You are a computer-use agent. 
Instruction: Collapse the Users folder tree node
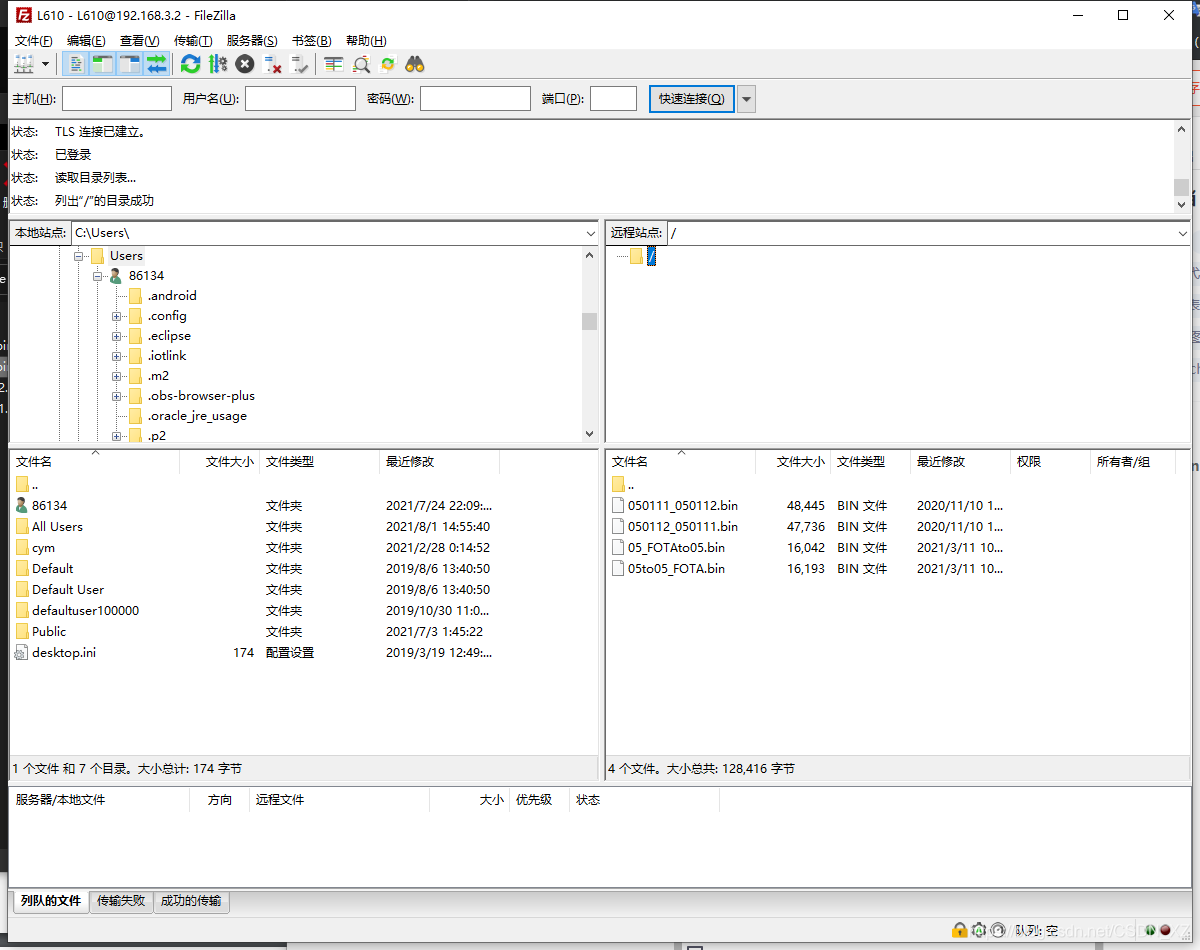tap(78, 256)
